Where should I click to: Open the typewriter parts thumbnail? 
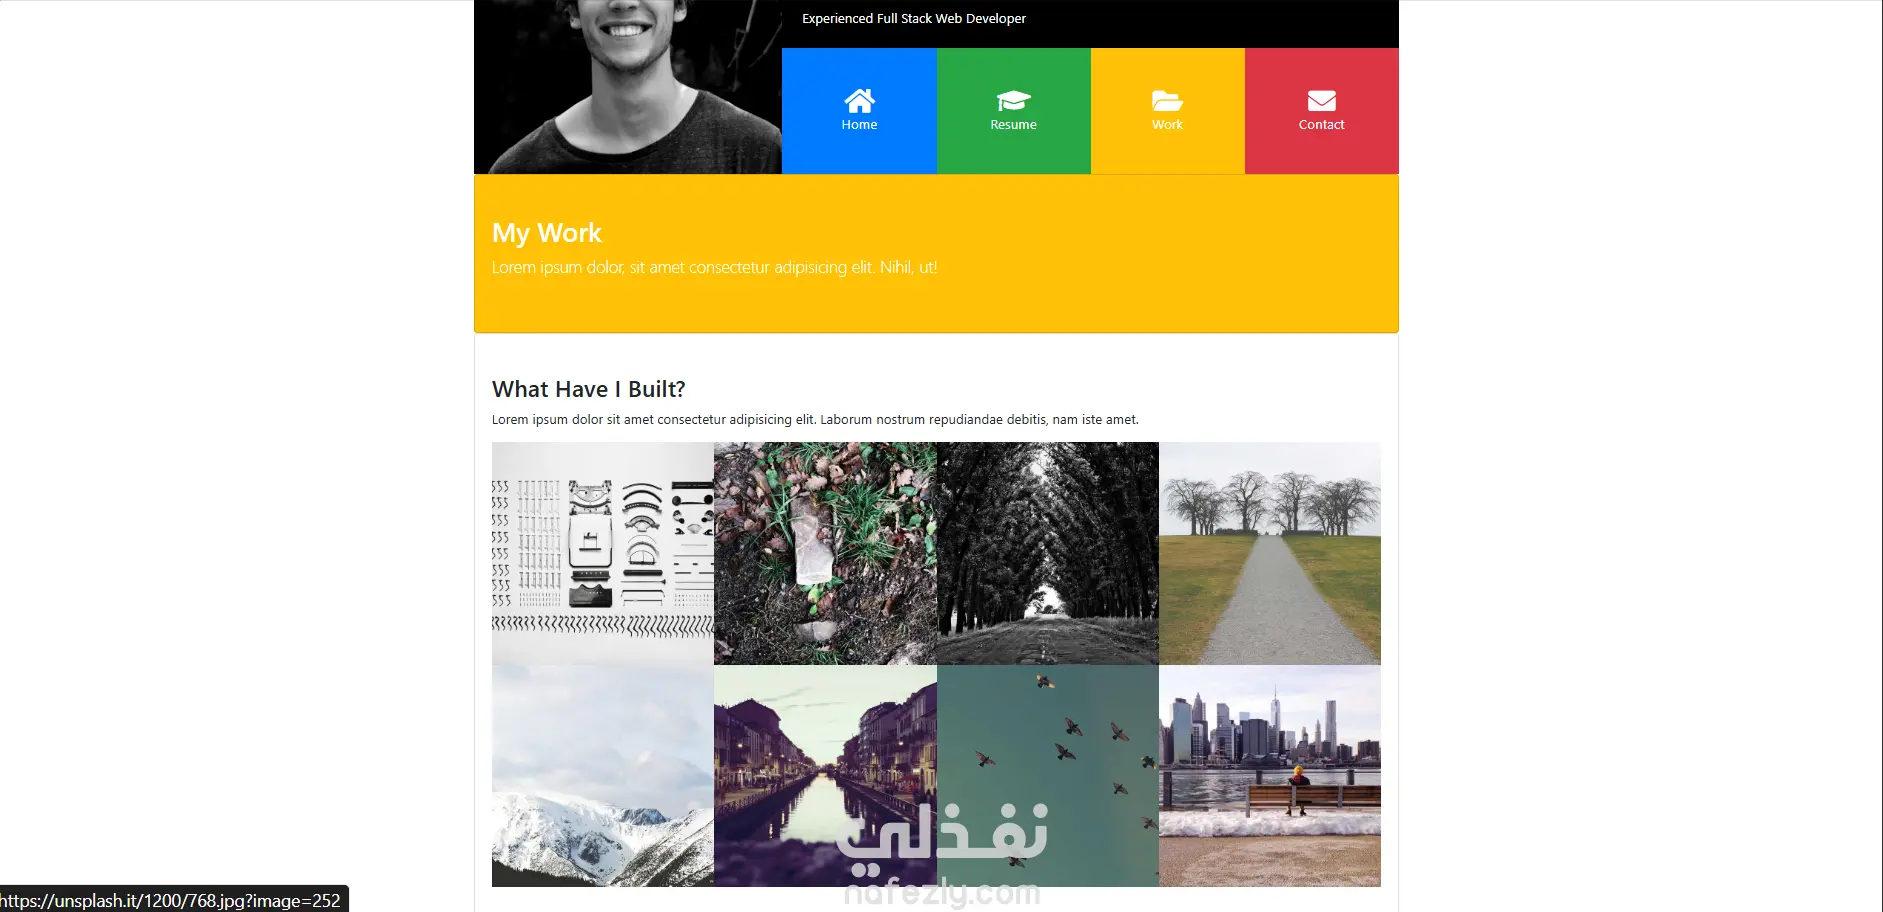[x=603, y=553]
